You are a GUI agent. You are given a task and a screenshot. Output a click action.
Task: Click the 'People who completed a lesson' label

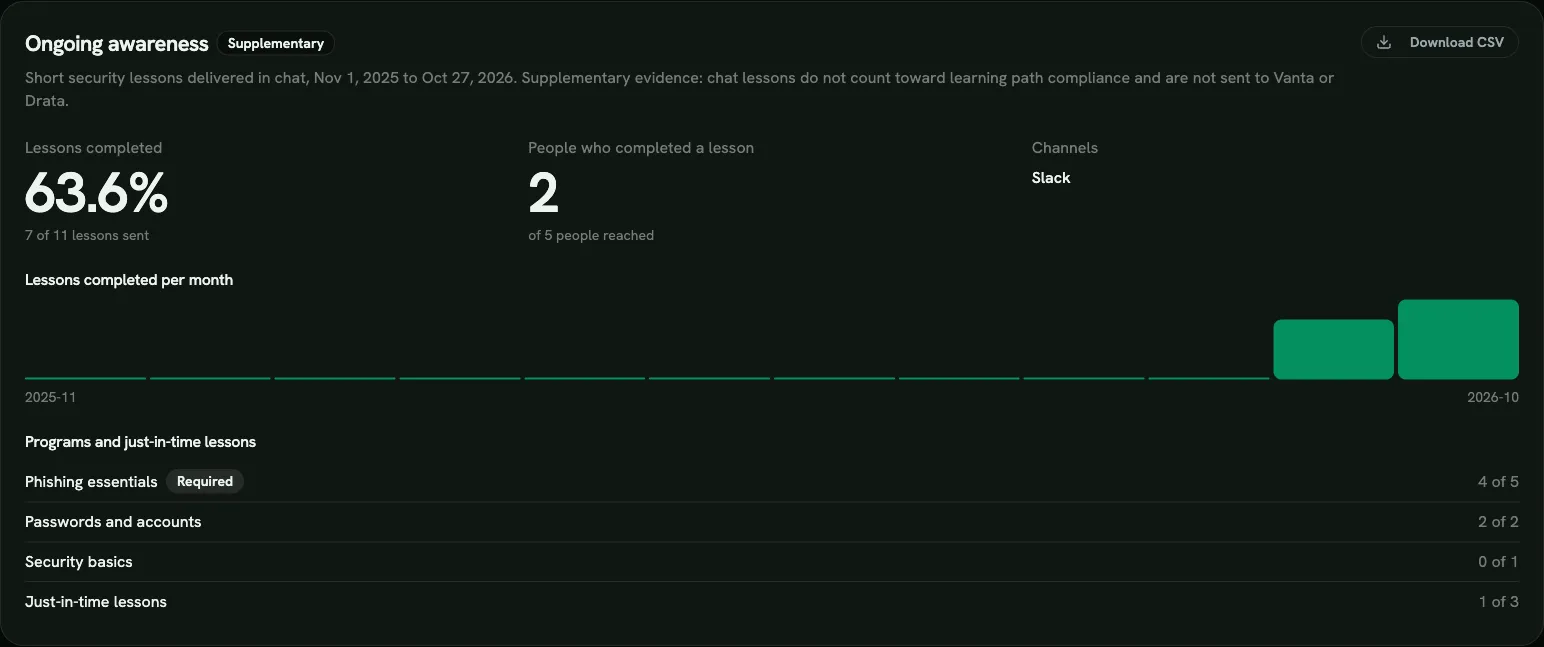(641, 148)
